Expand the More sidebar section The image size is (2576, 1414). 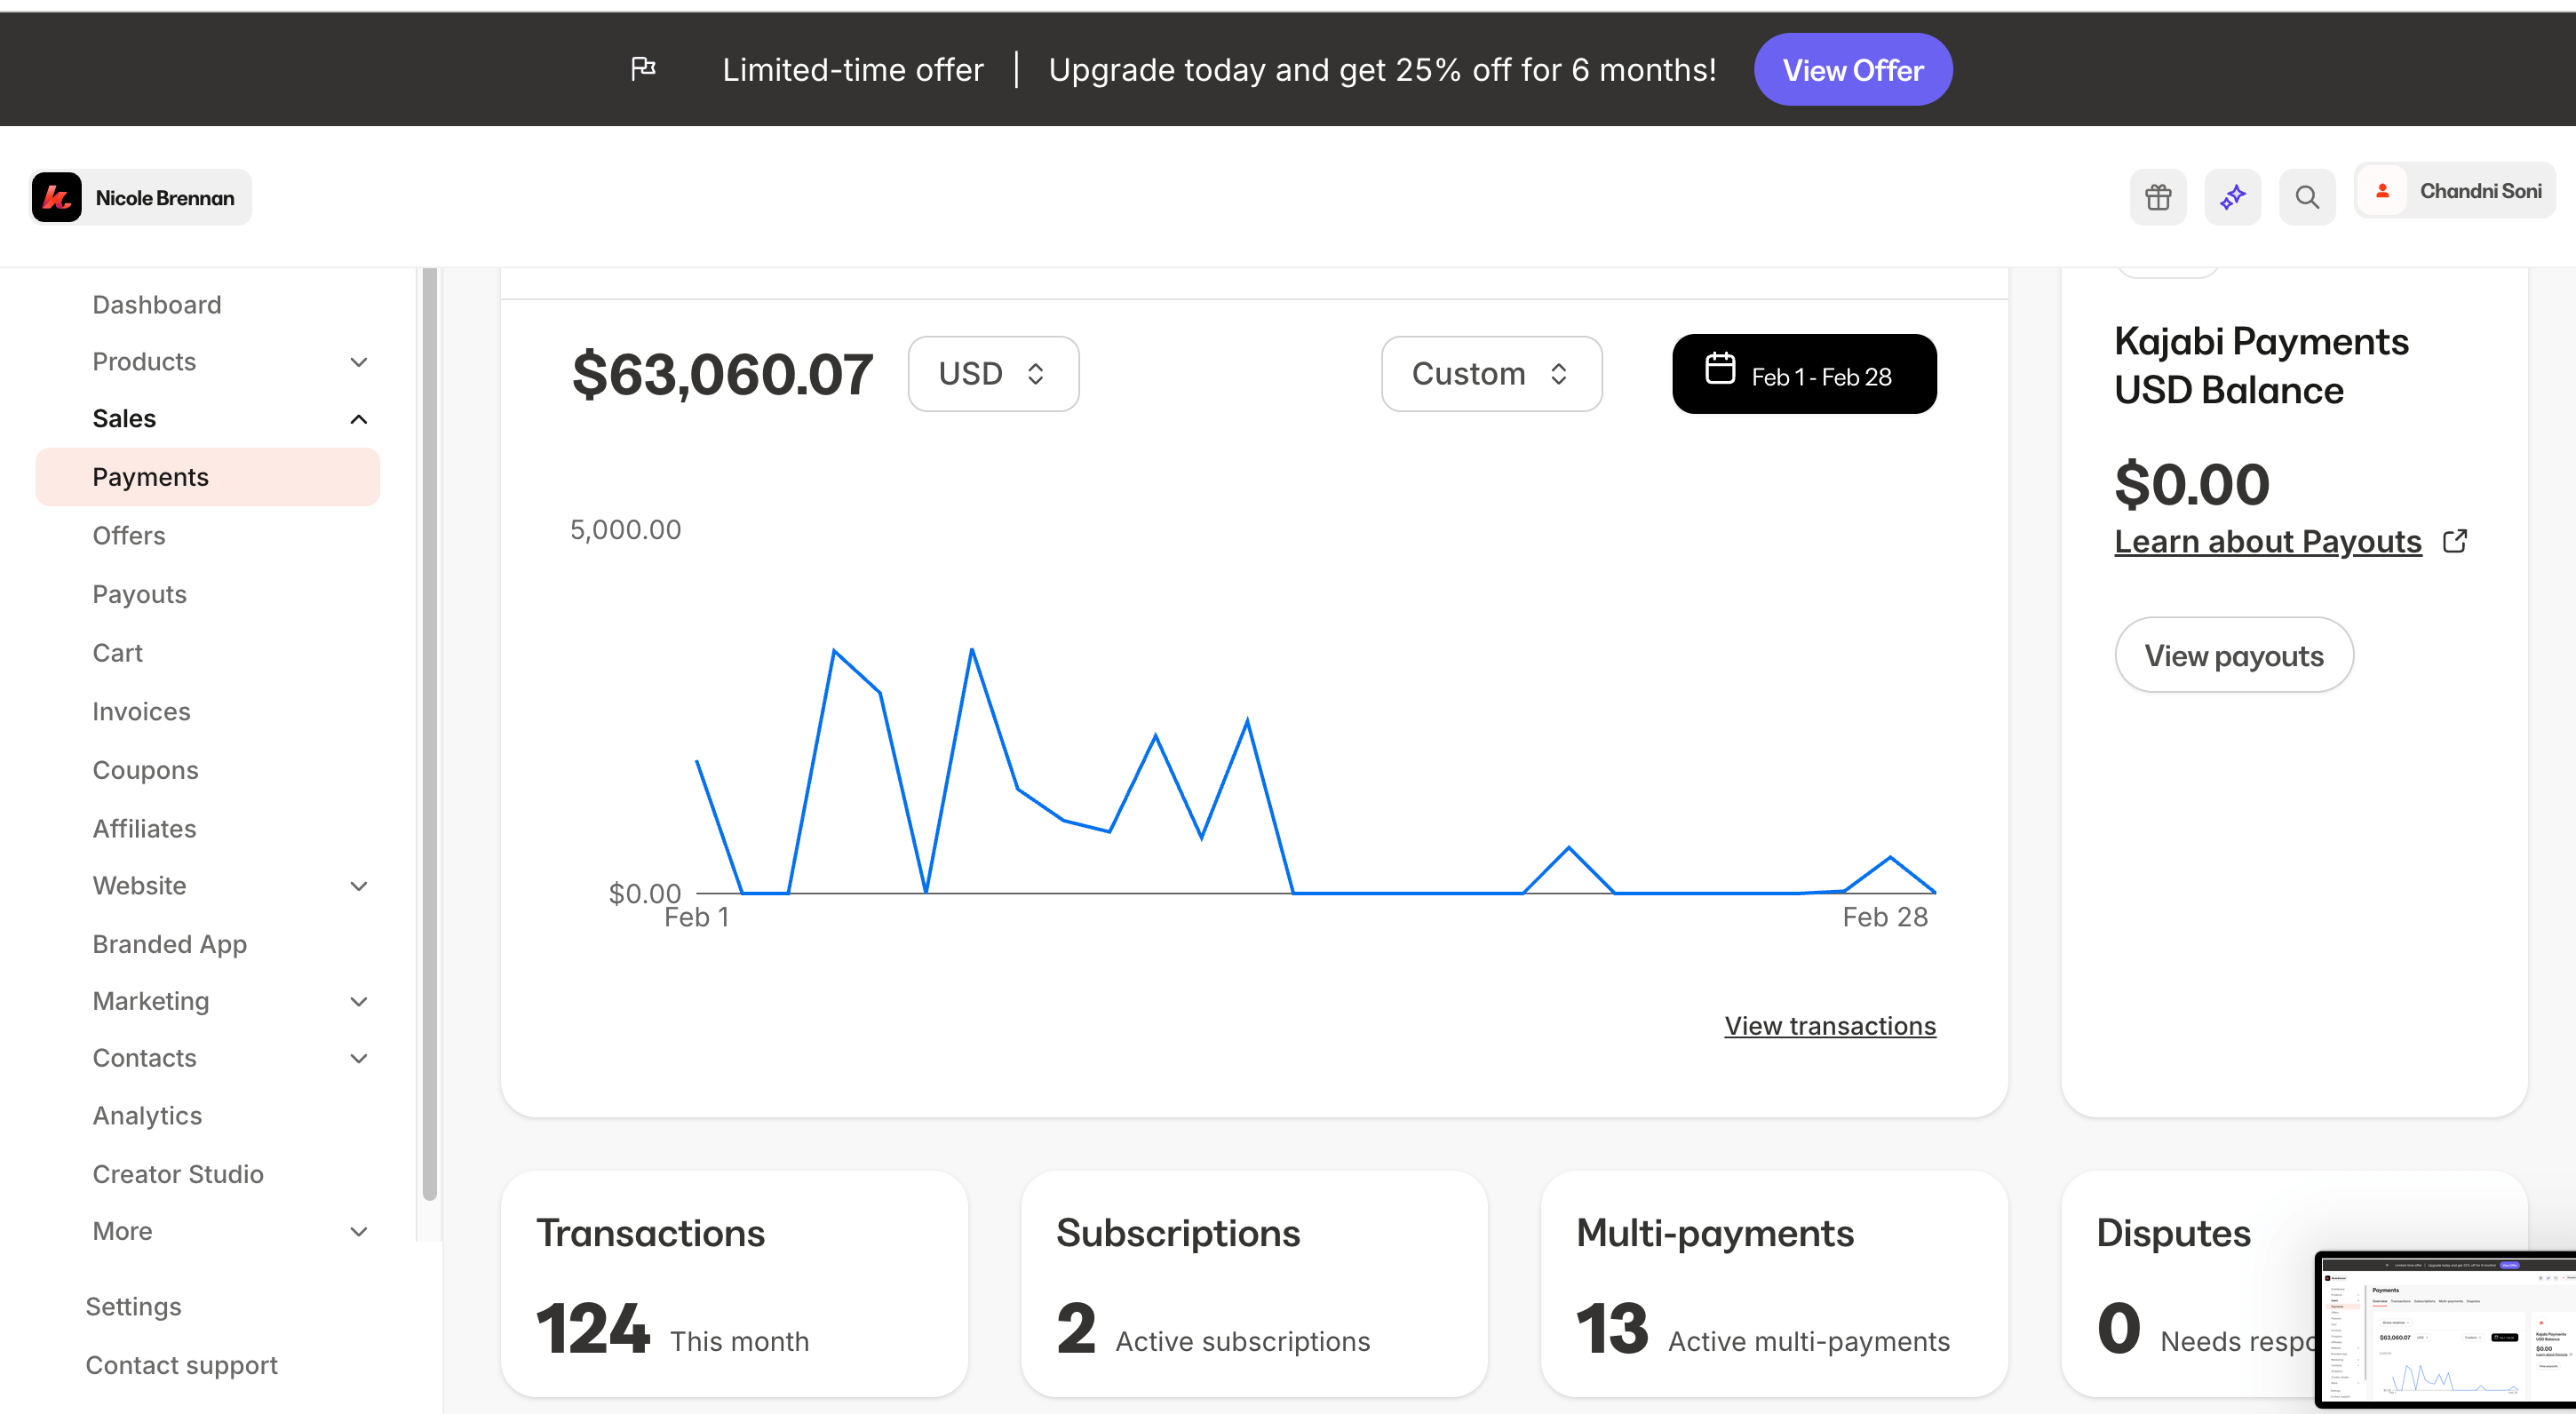pyautogui.click(x=358, y=1231)
